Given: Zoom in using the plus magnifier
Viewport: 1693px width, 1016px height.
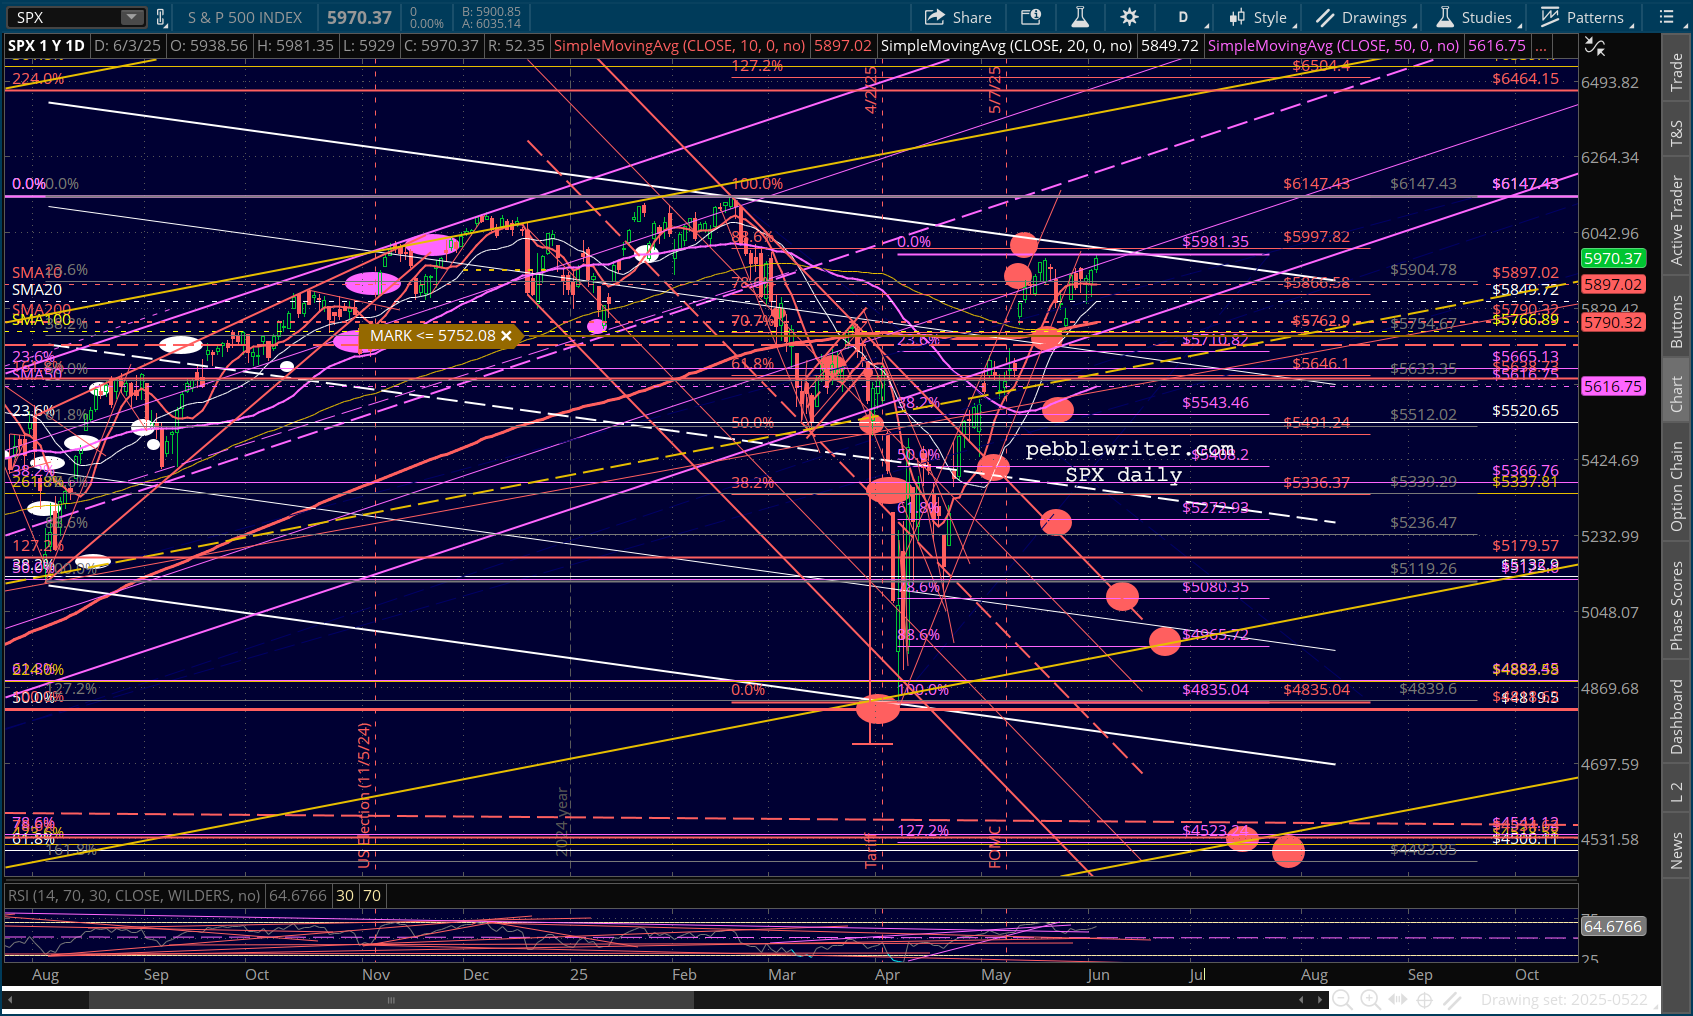Looking at the screenshot, I should coord(1370,999).
